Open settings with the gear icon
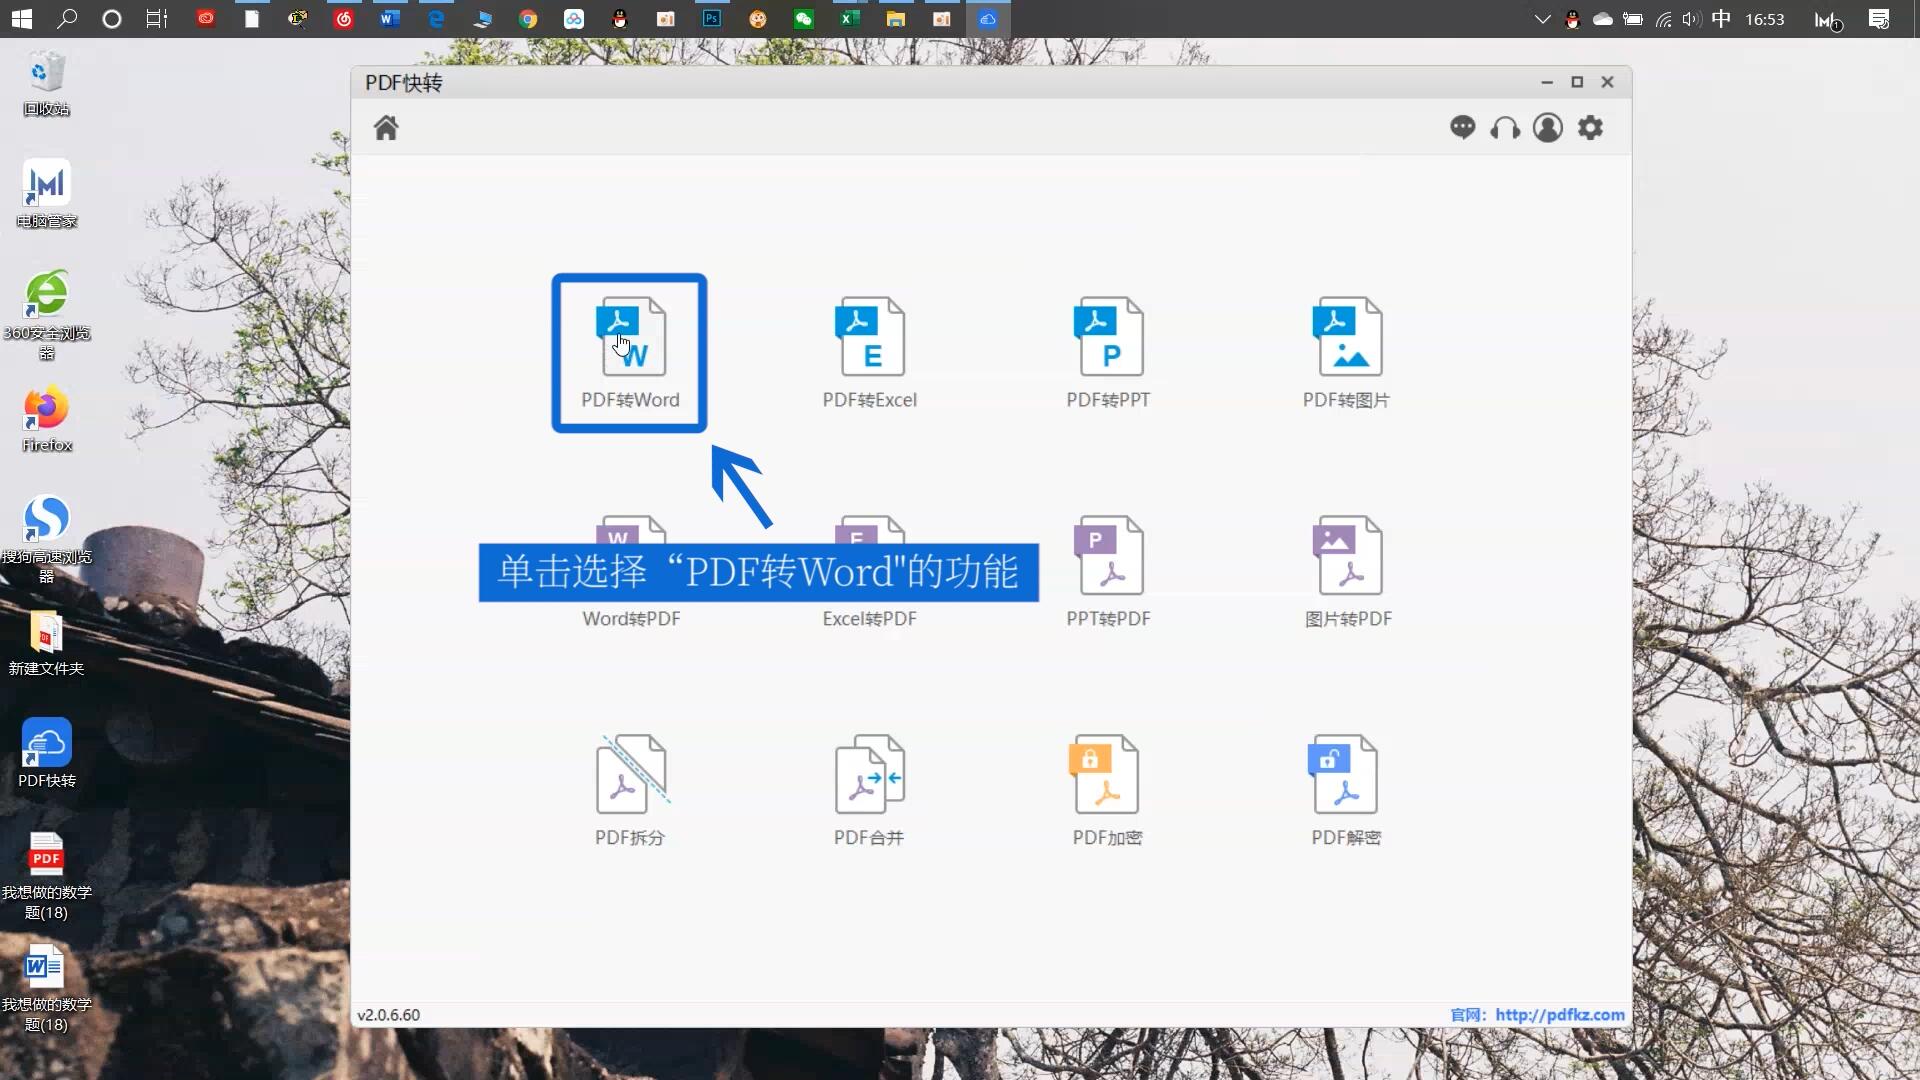Viewport: 1920px width, 1080px height. pyautogui.click(x=1590, y=128)
